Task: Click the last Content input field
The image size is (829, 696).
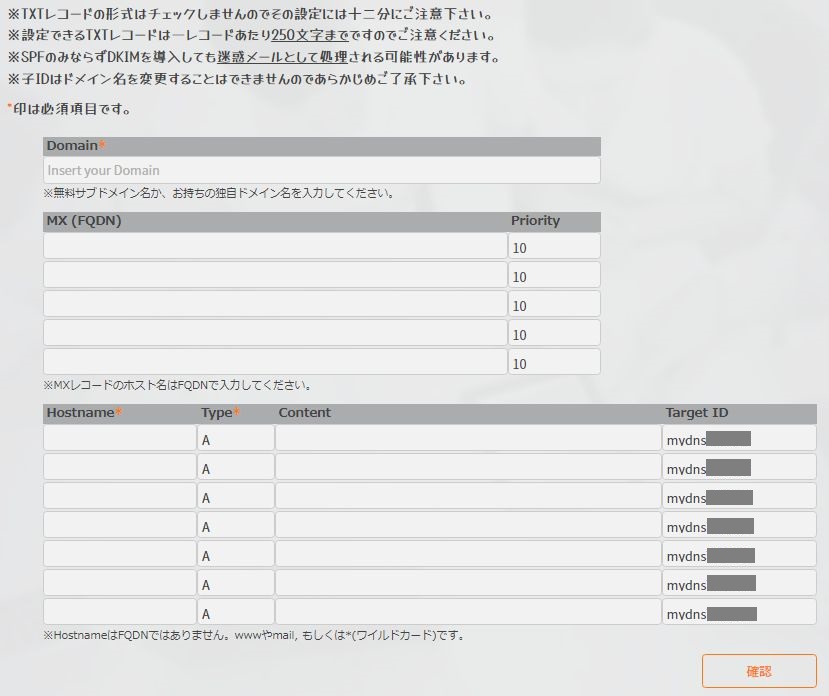Action: [468, 613]
